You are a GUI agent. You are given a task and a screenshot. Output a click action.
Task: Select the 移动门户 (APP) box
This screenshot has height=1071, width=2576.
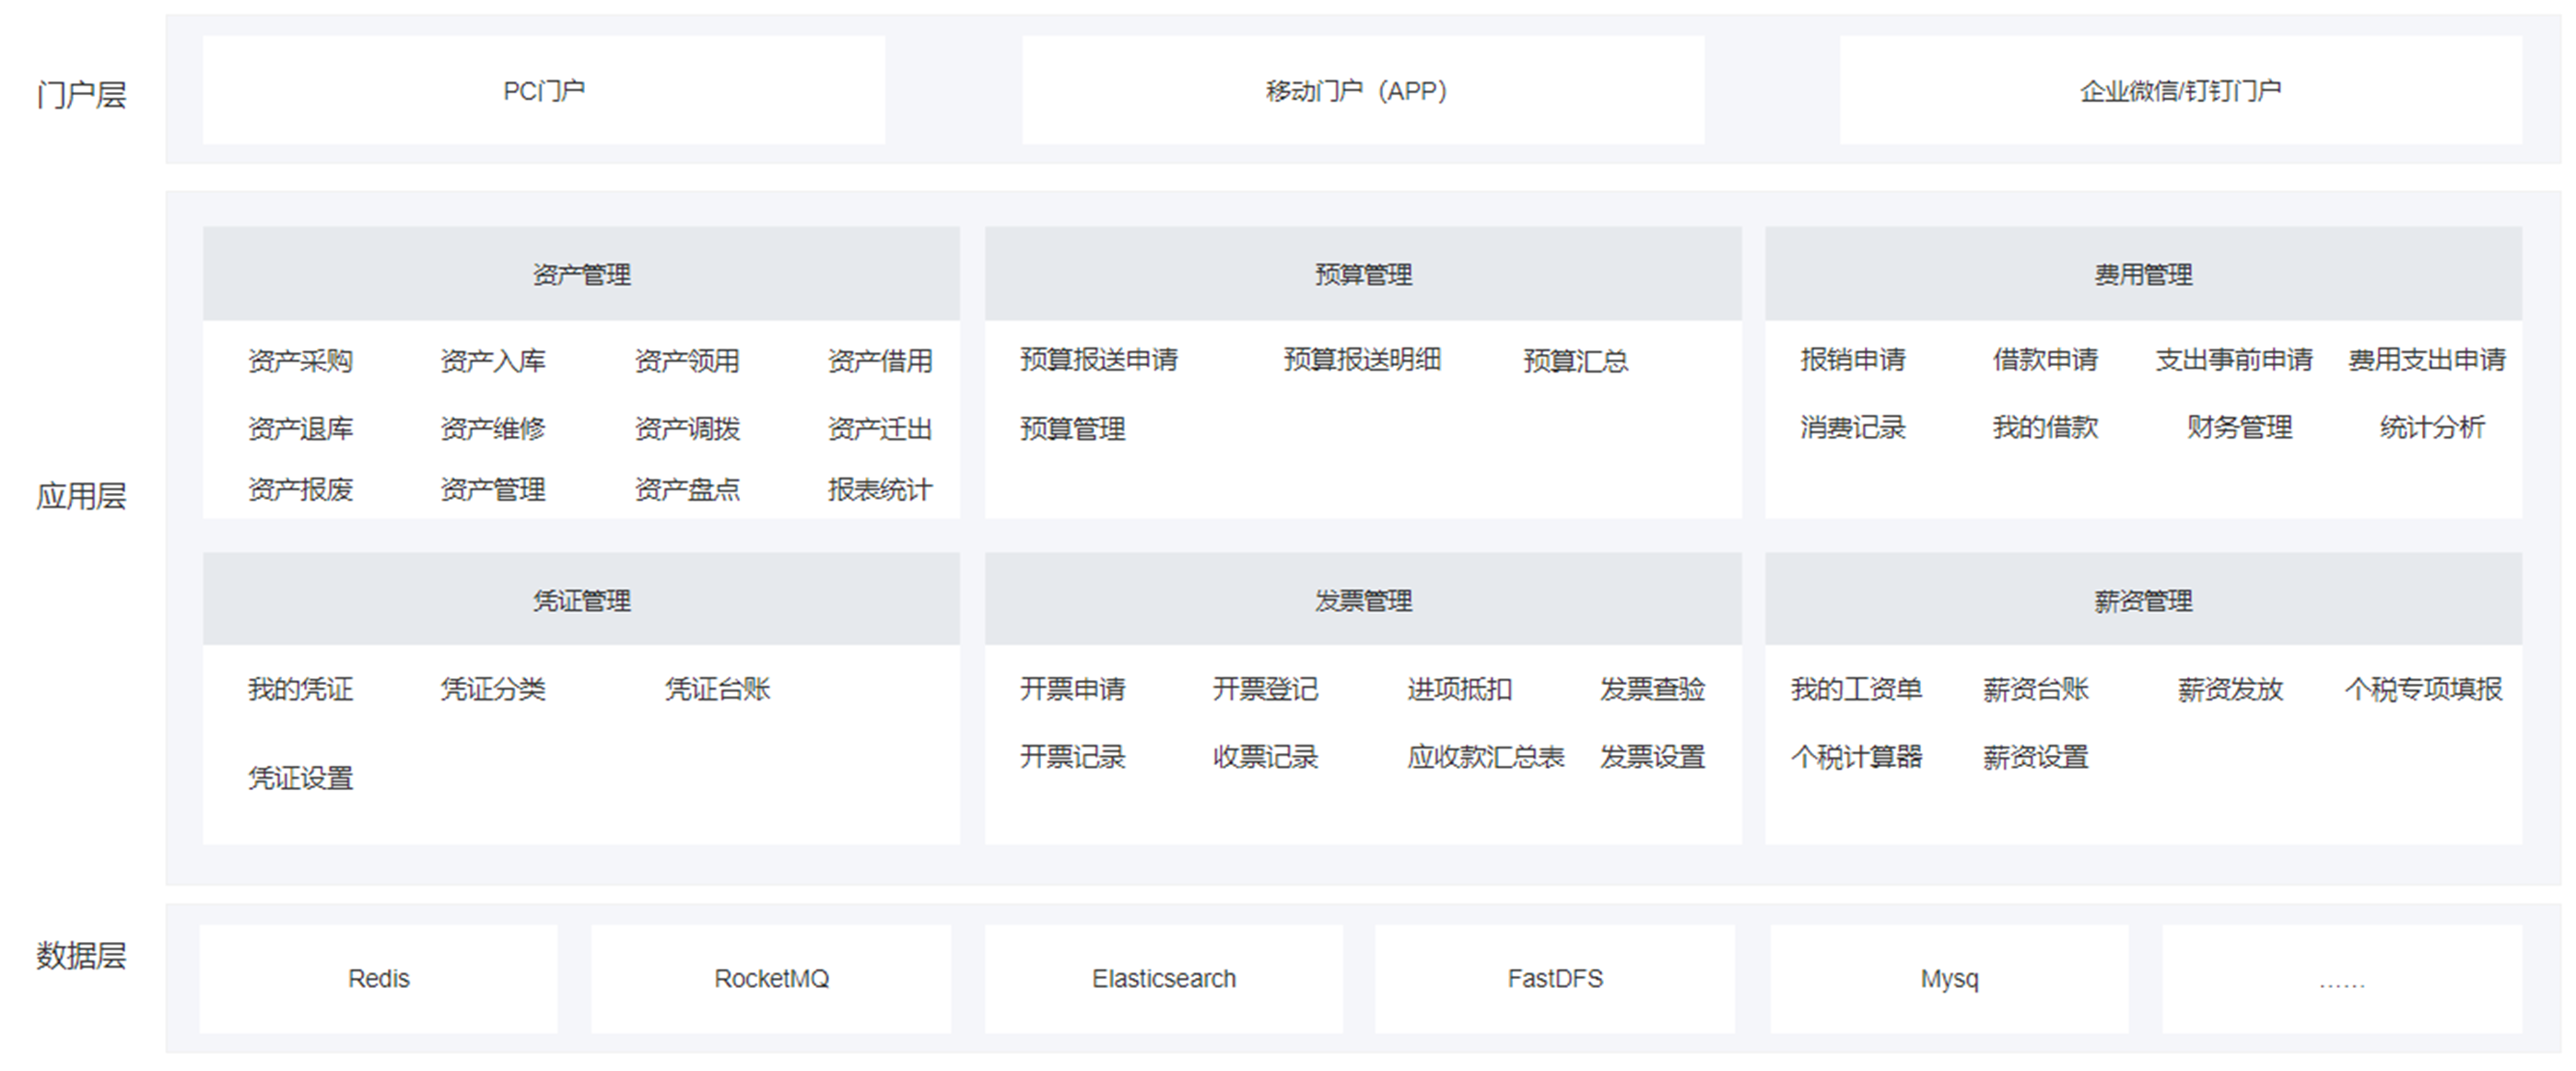coord(1363,90)
